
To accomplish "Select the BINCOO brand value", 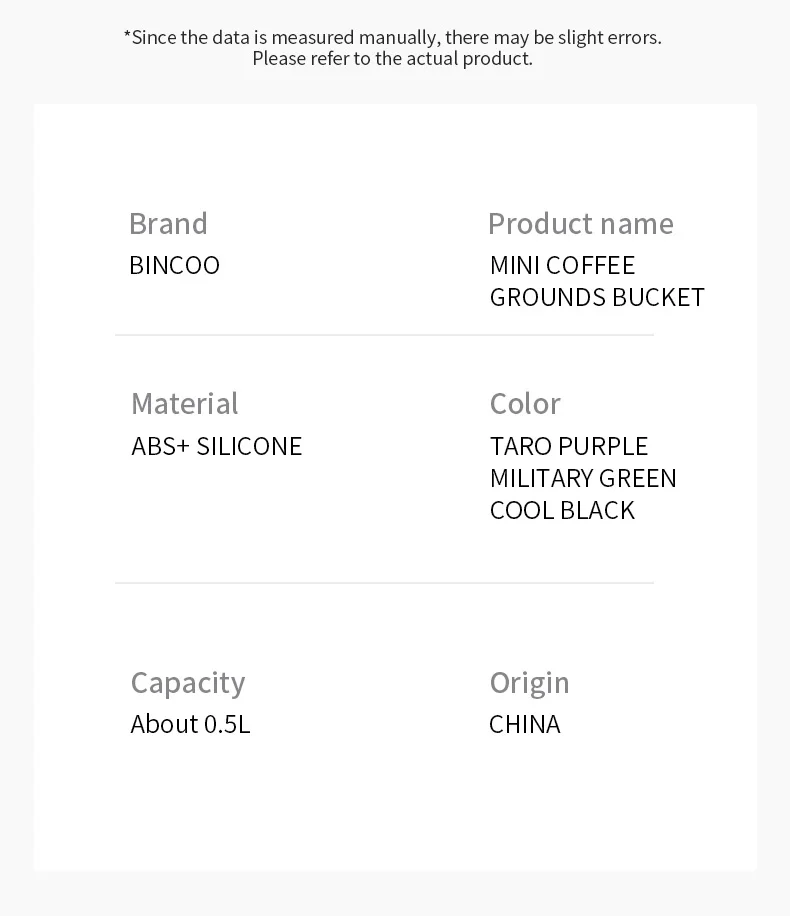I will tap(174, 265).
